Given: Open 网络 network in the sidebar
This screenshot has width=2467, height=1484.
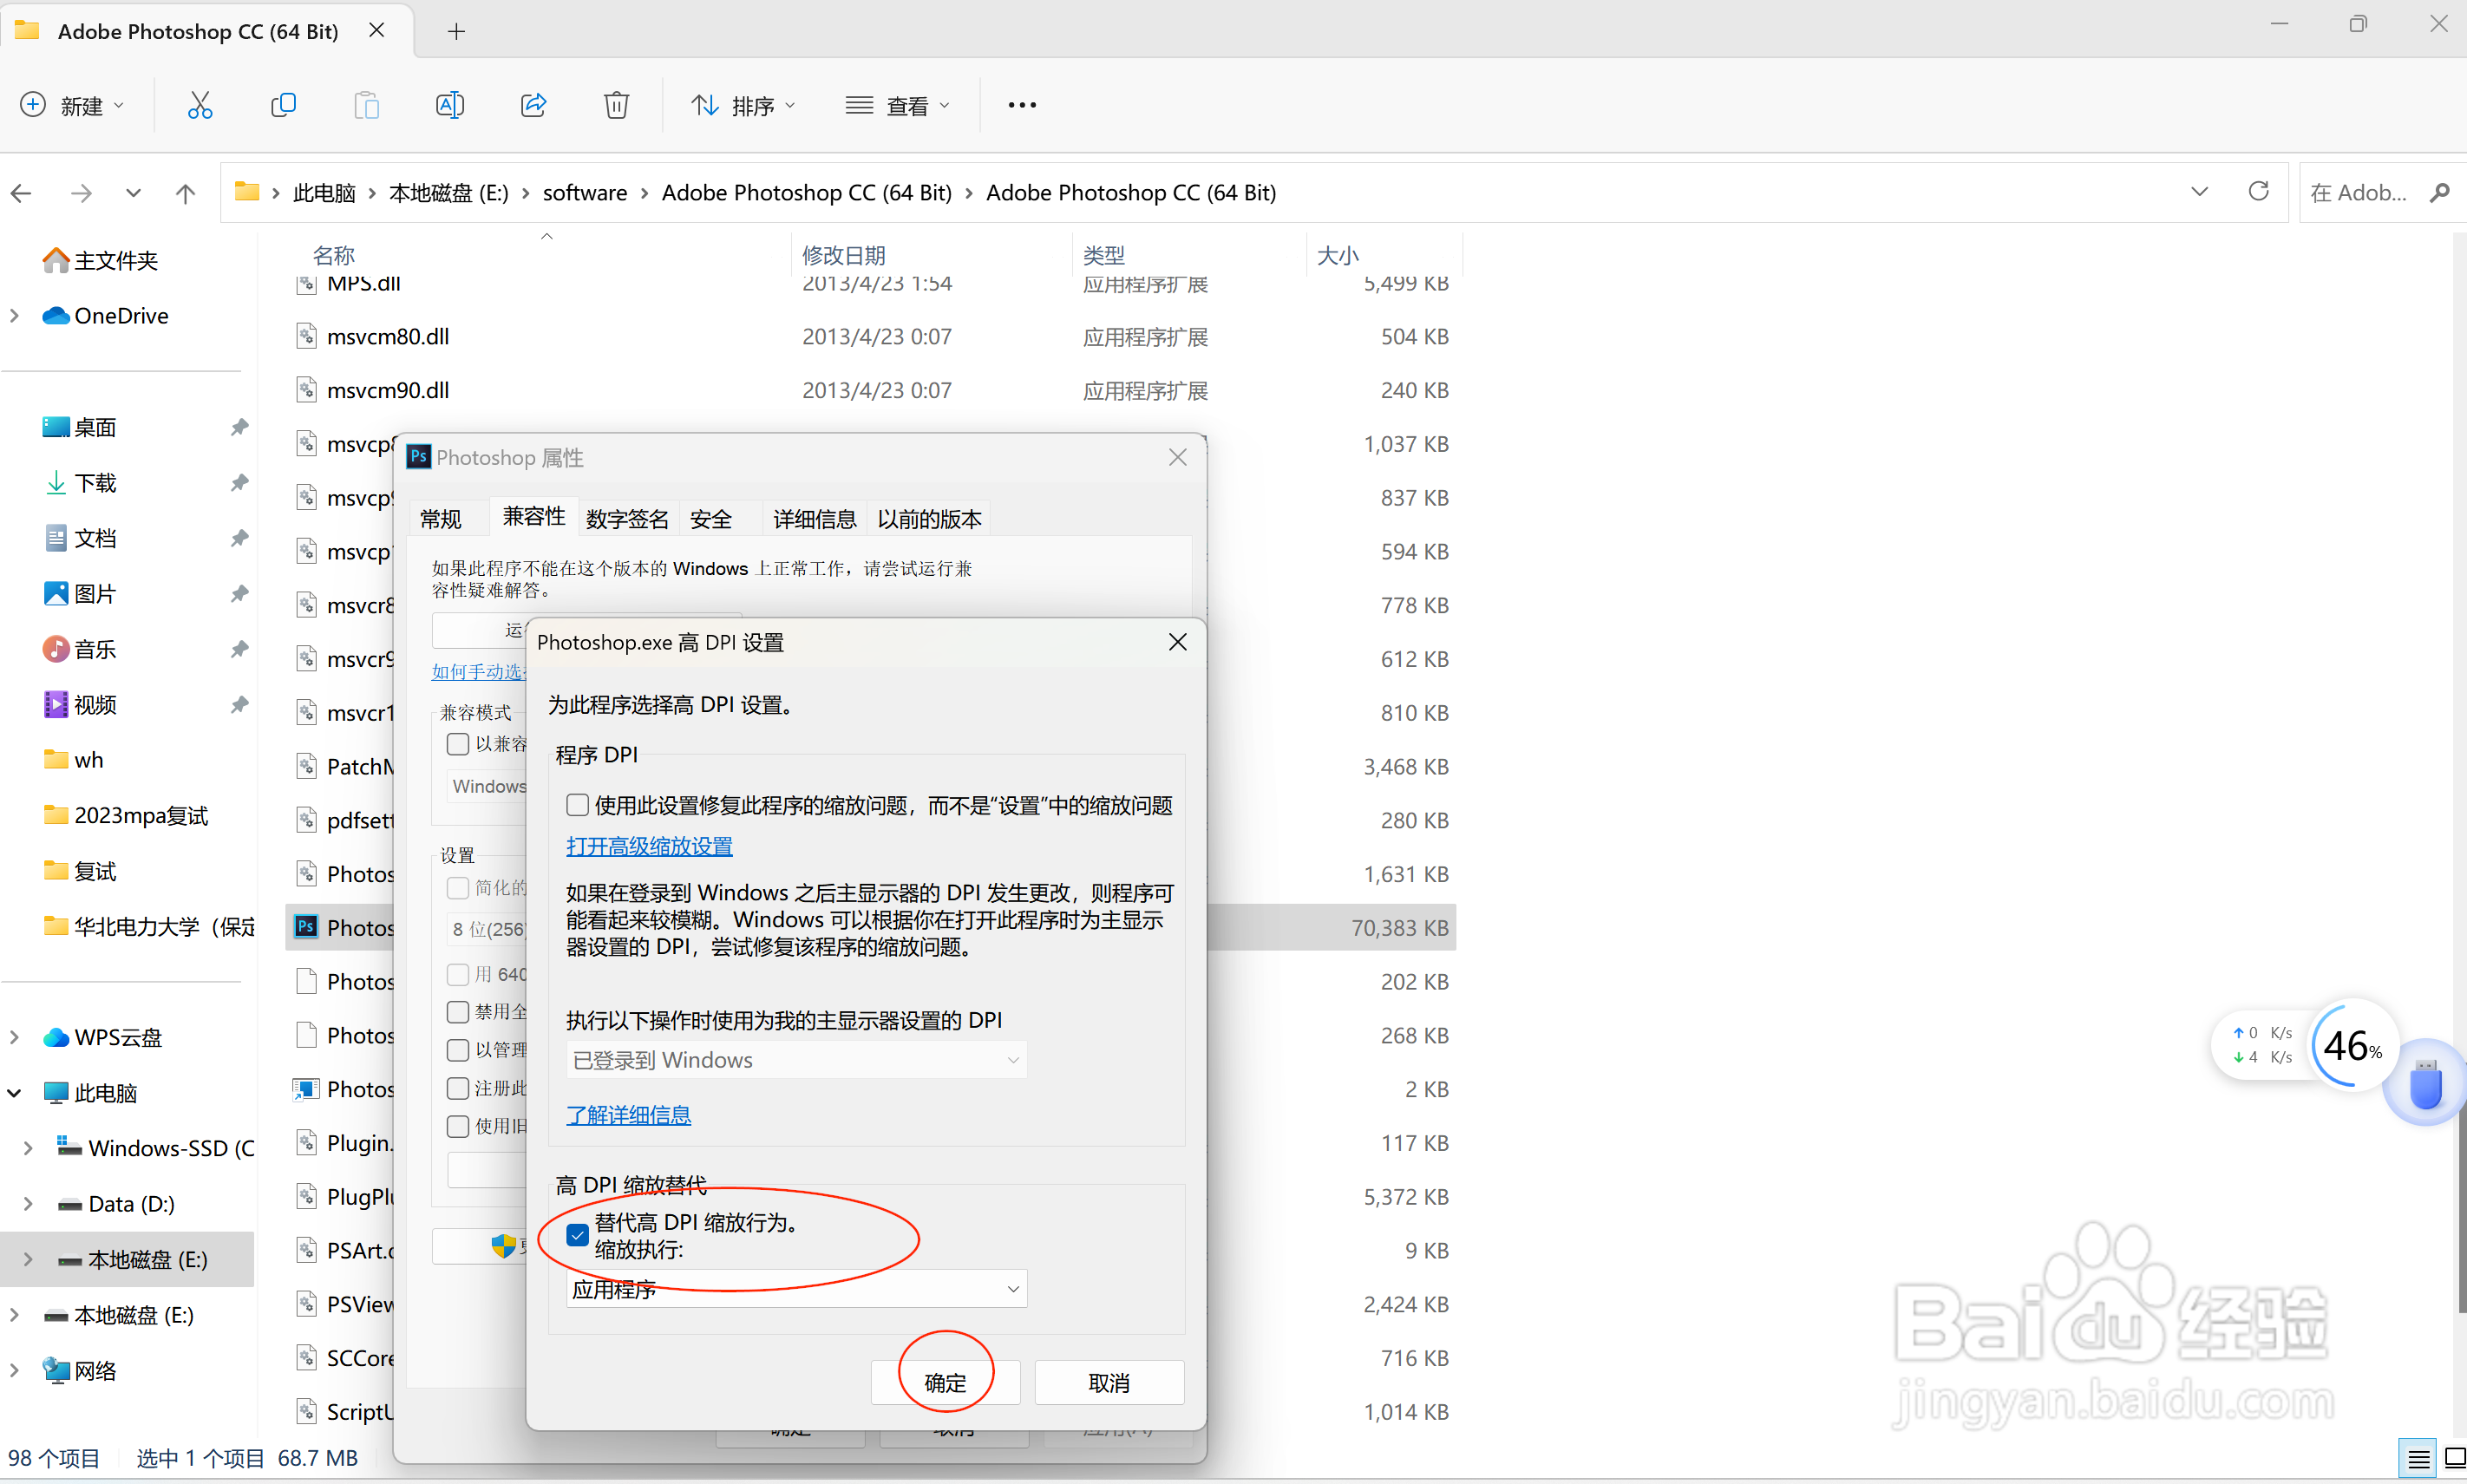Looking at the screenshot, I should click(x=80, y=1370).
